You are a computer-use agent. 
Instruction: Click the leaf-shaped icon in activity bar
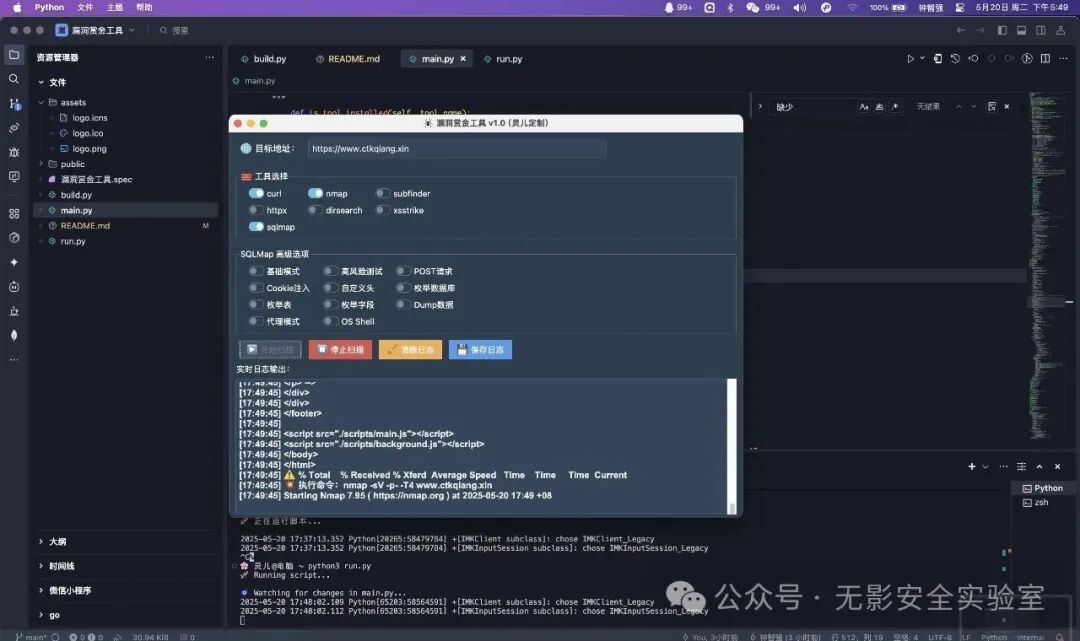14,335
